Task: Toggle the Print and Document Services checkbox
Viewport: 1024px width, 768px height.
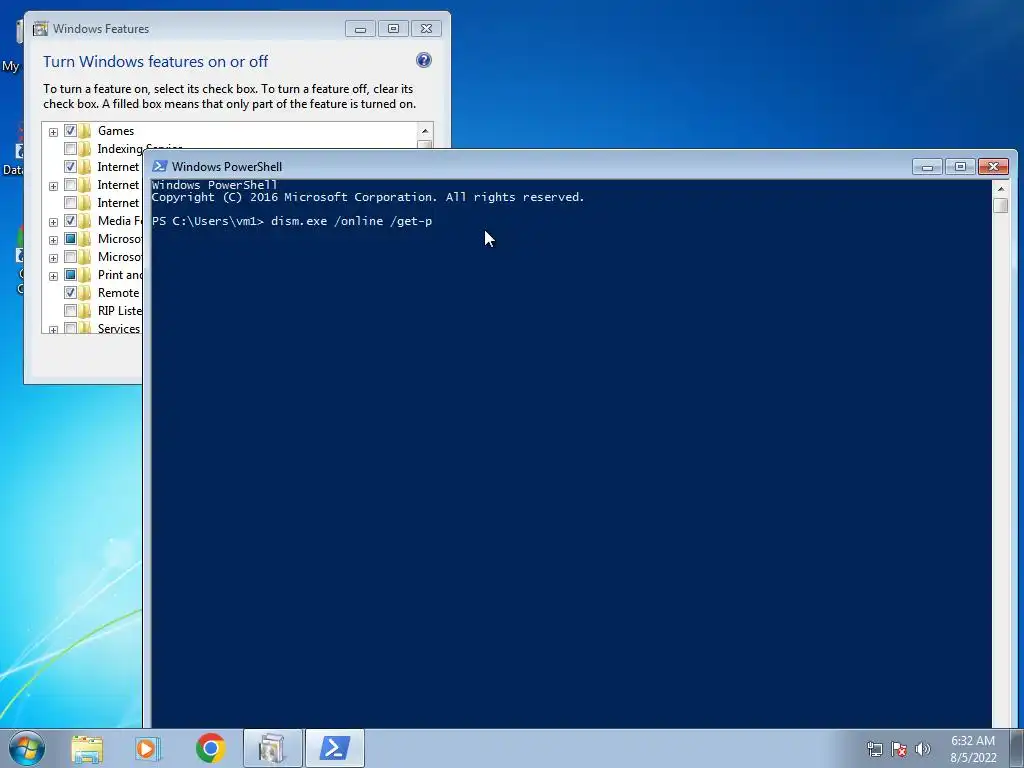Action: pos(71,275)
